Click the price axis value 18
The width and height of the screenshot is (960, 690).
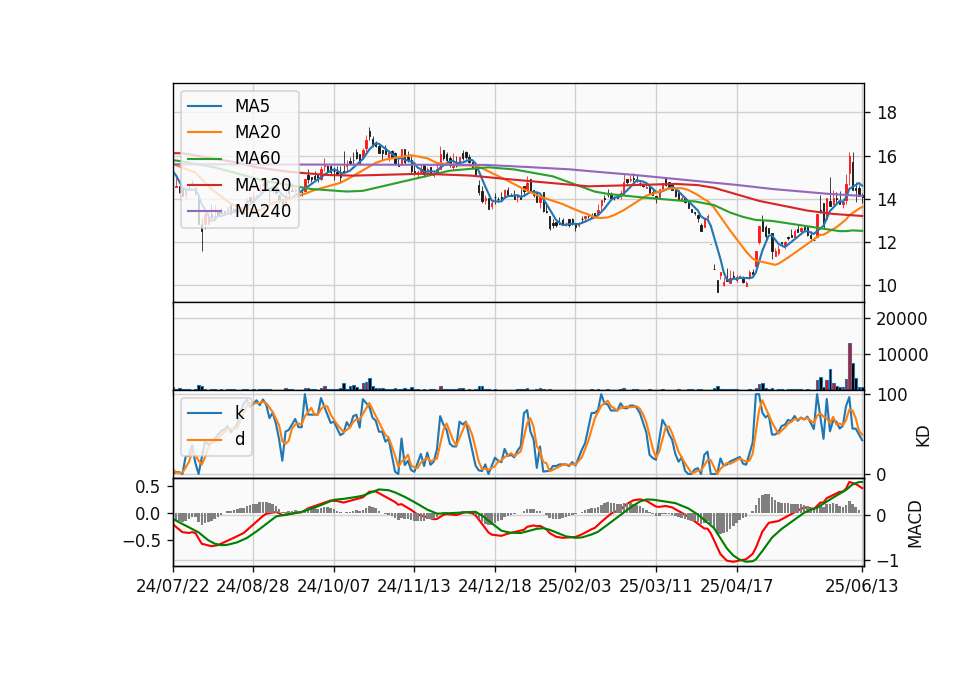(887, 113)
